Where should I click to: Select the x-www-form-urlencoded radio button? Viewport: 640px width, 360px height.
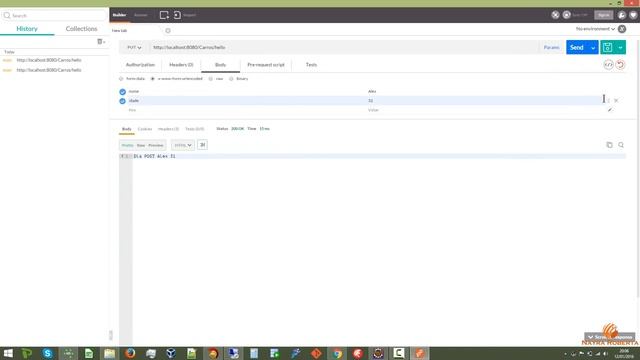(153, 79)
